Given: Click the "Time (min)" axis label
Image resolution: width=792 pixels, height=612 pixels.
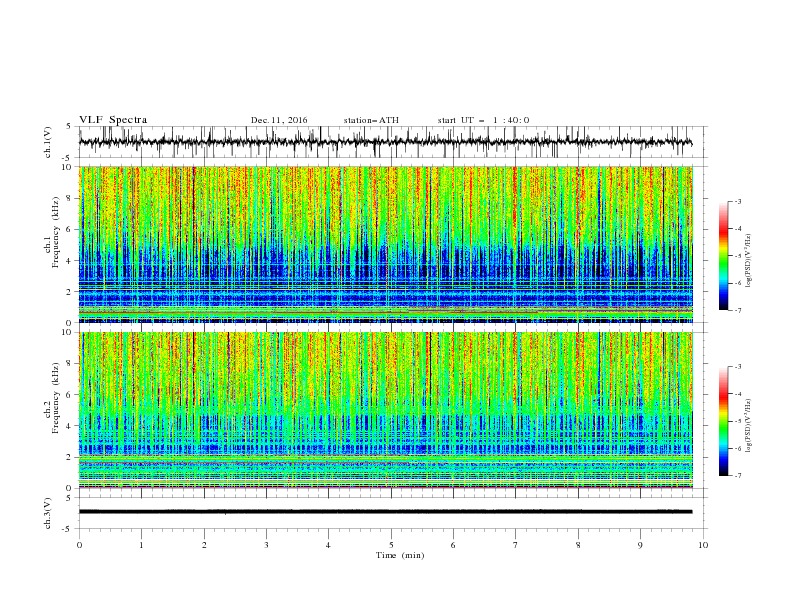Looking at the screenshot, I should click(400, 555).
